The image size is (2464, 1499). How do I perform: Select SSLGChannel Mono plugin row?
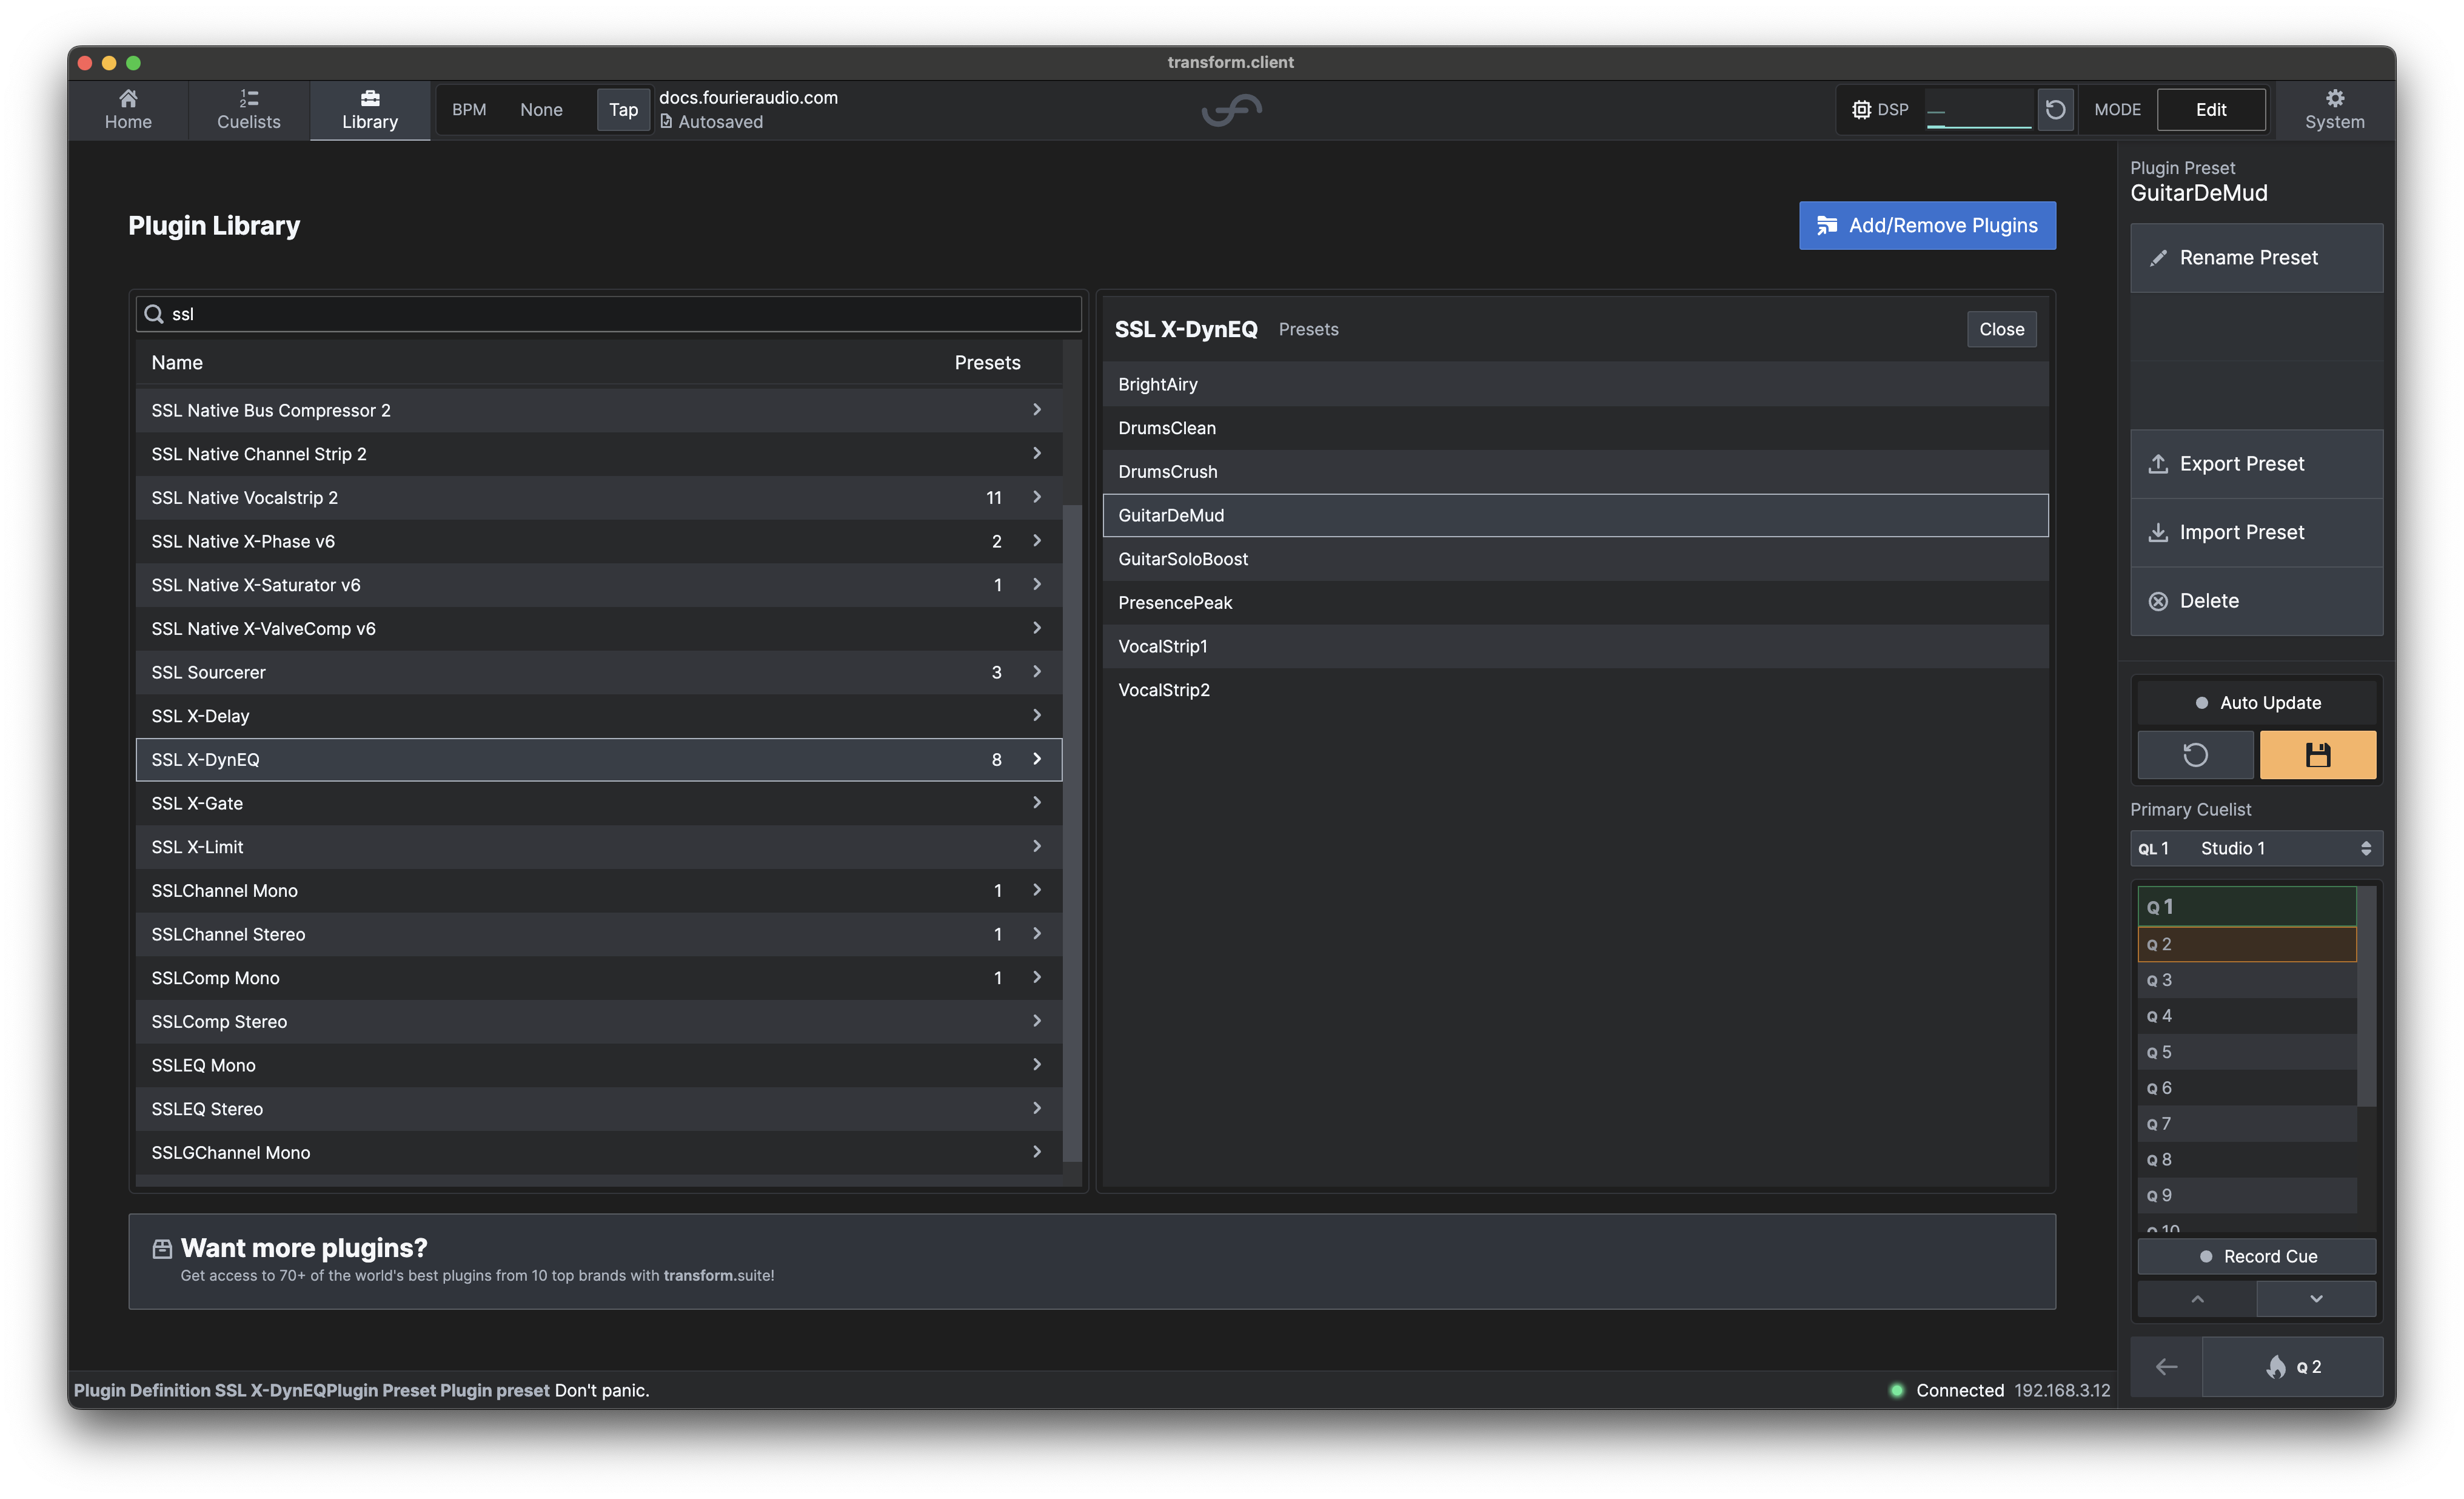[x=598, y=1153]
